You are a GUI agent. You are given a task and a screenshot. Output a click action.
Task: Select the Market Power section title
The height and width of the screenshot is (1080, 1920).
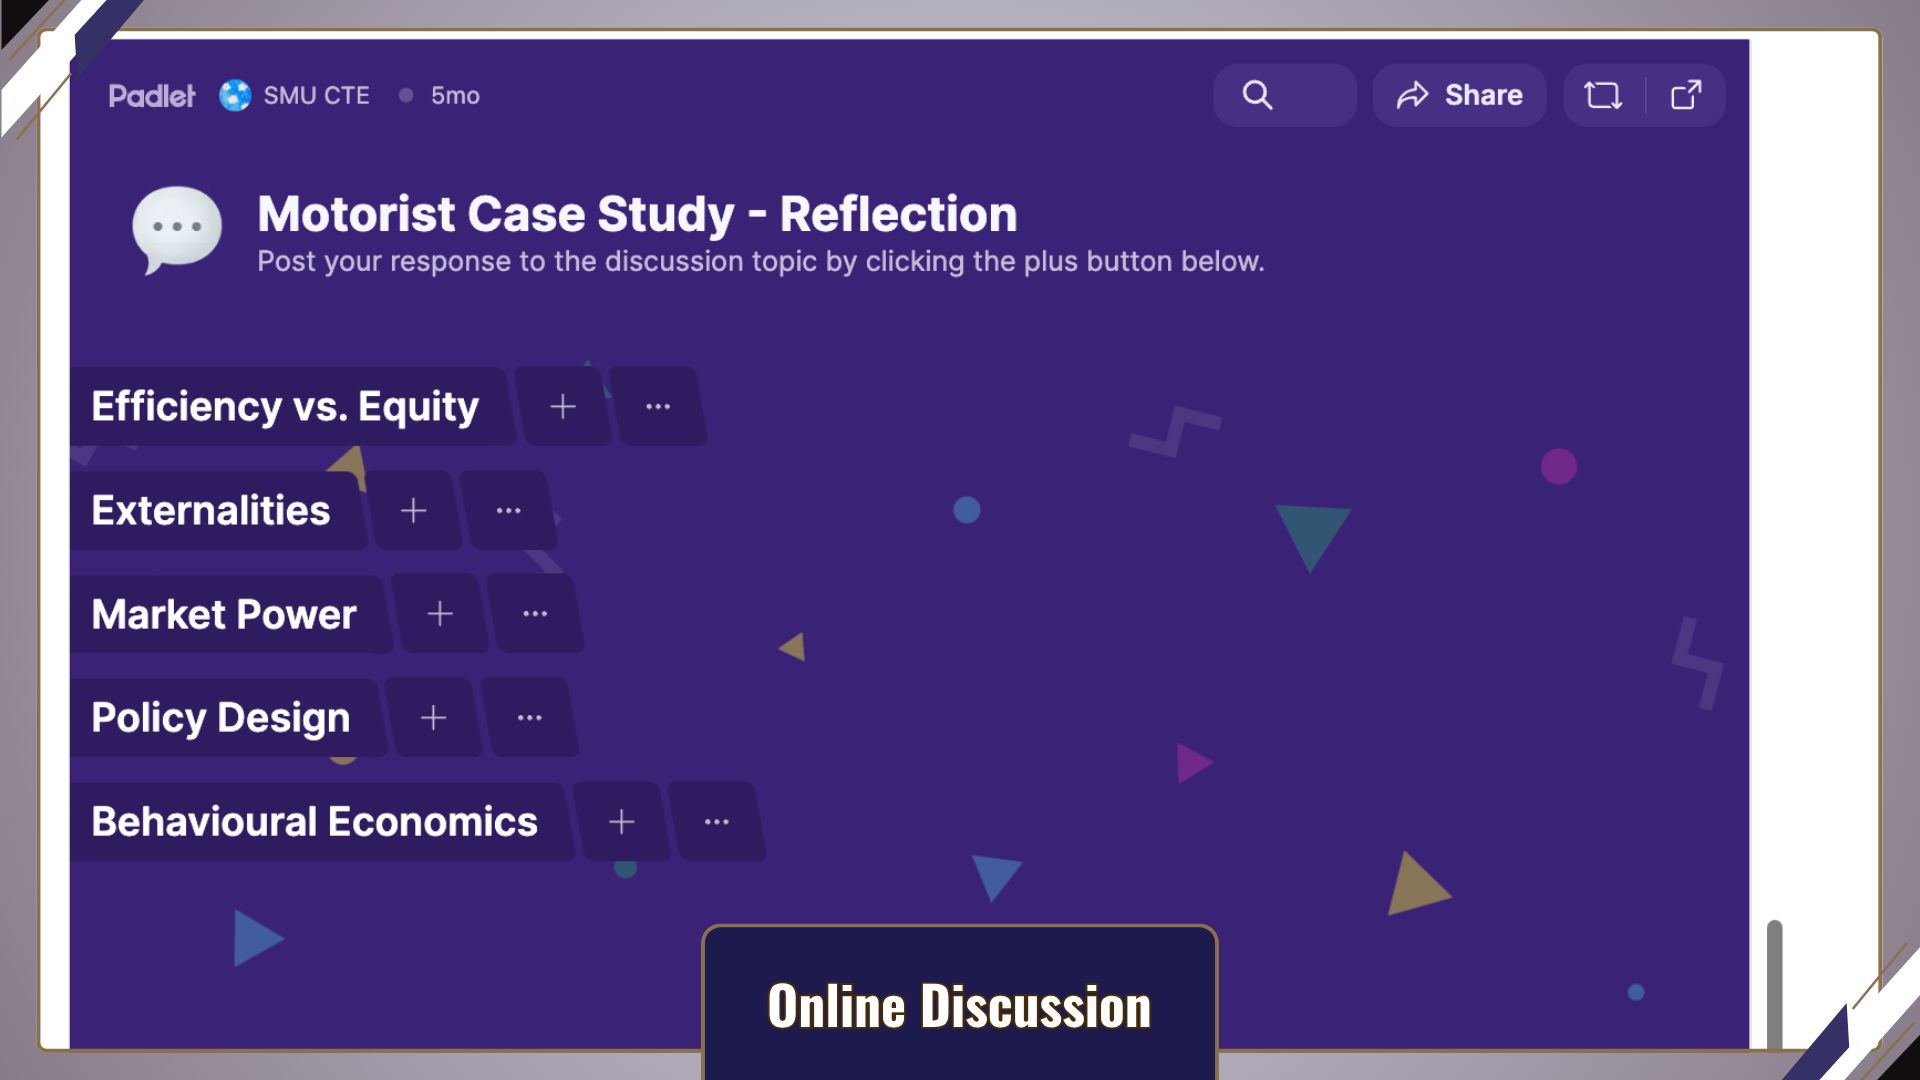coord(224,614)
